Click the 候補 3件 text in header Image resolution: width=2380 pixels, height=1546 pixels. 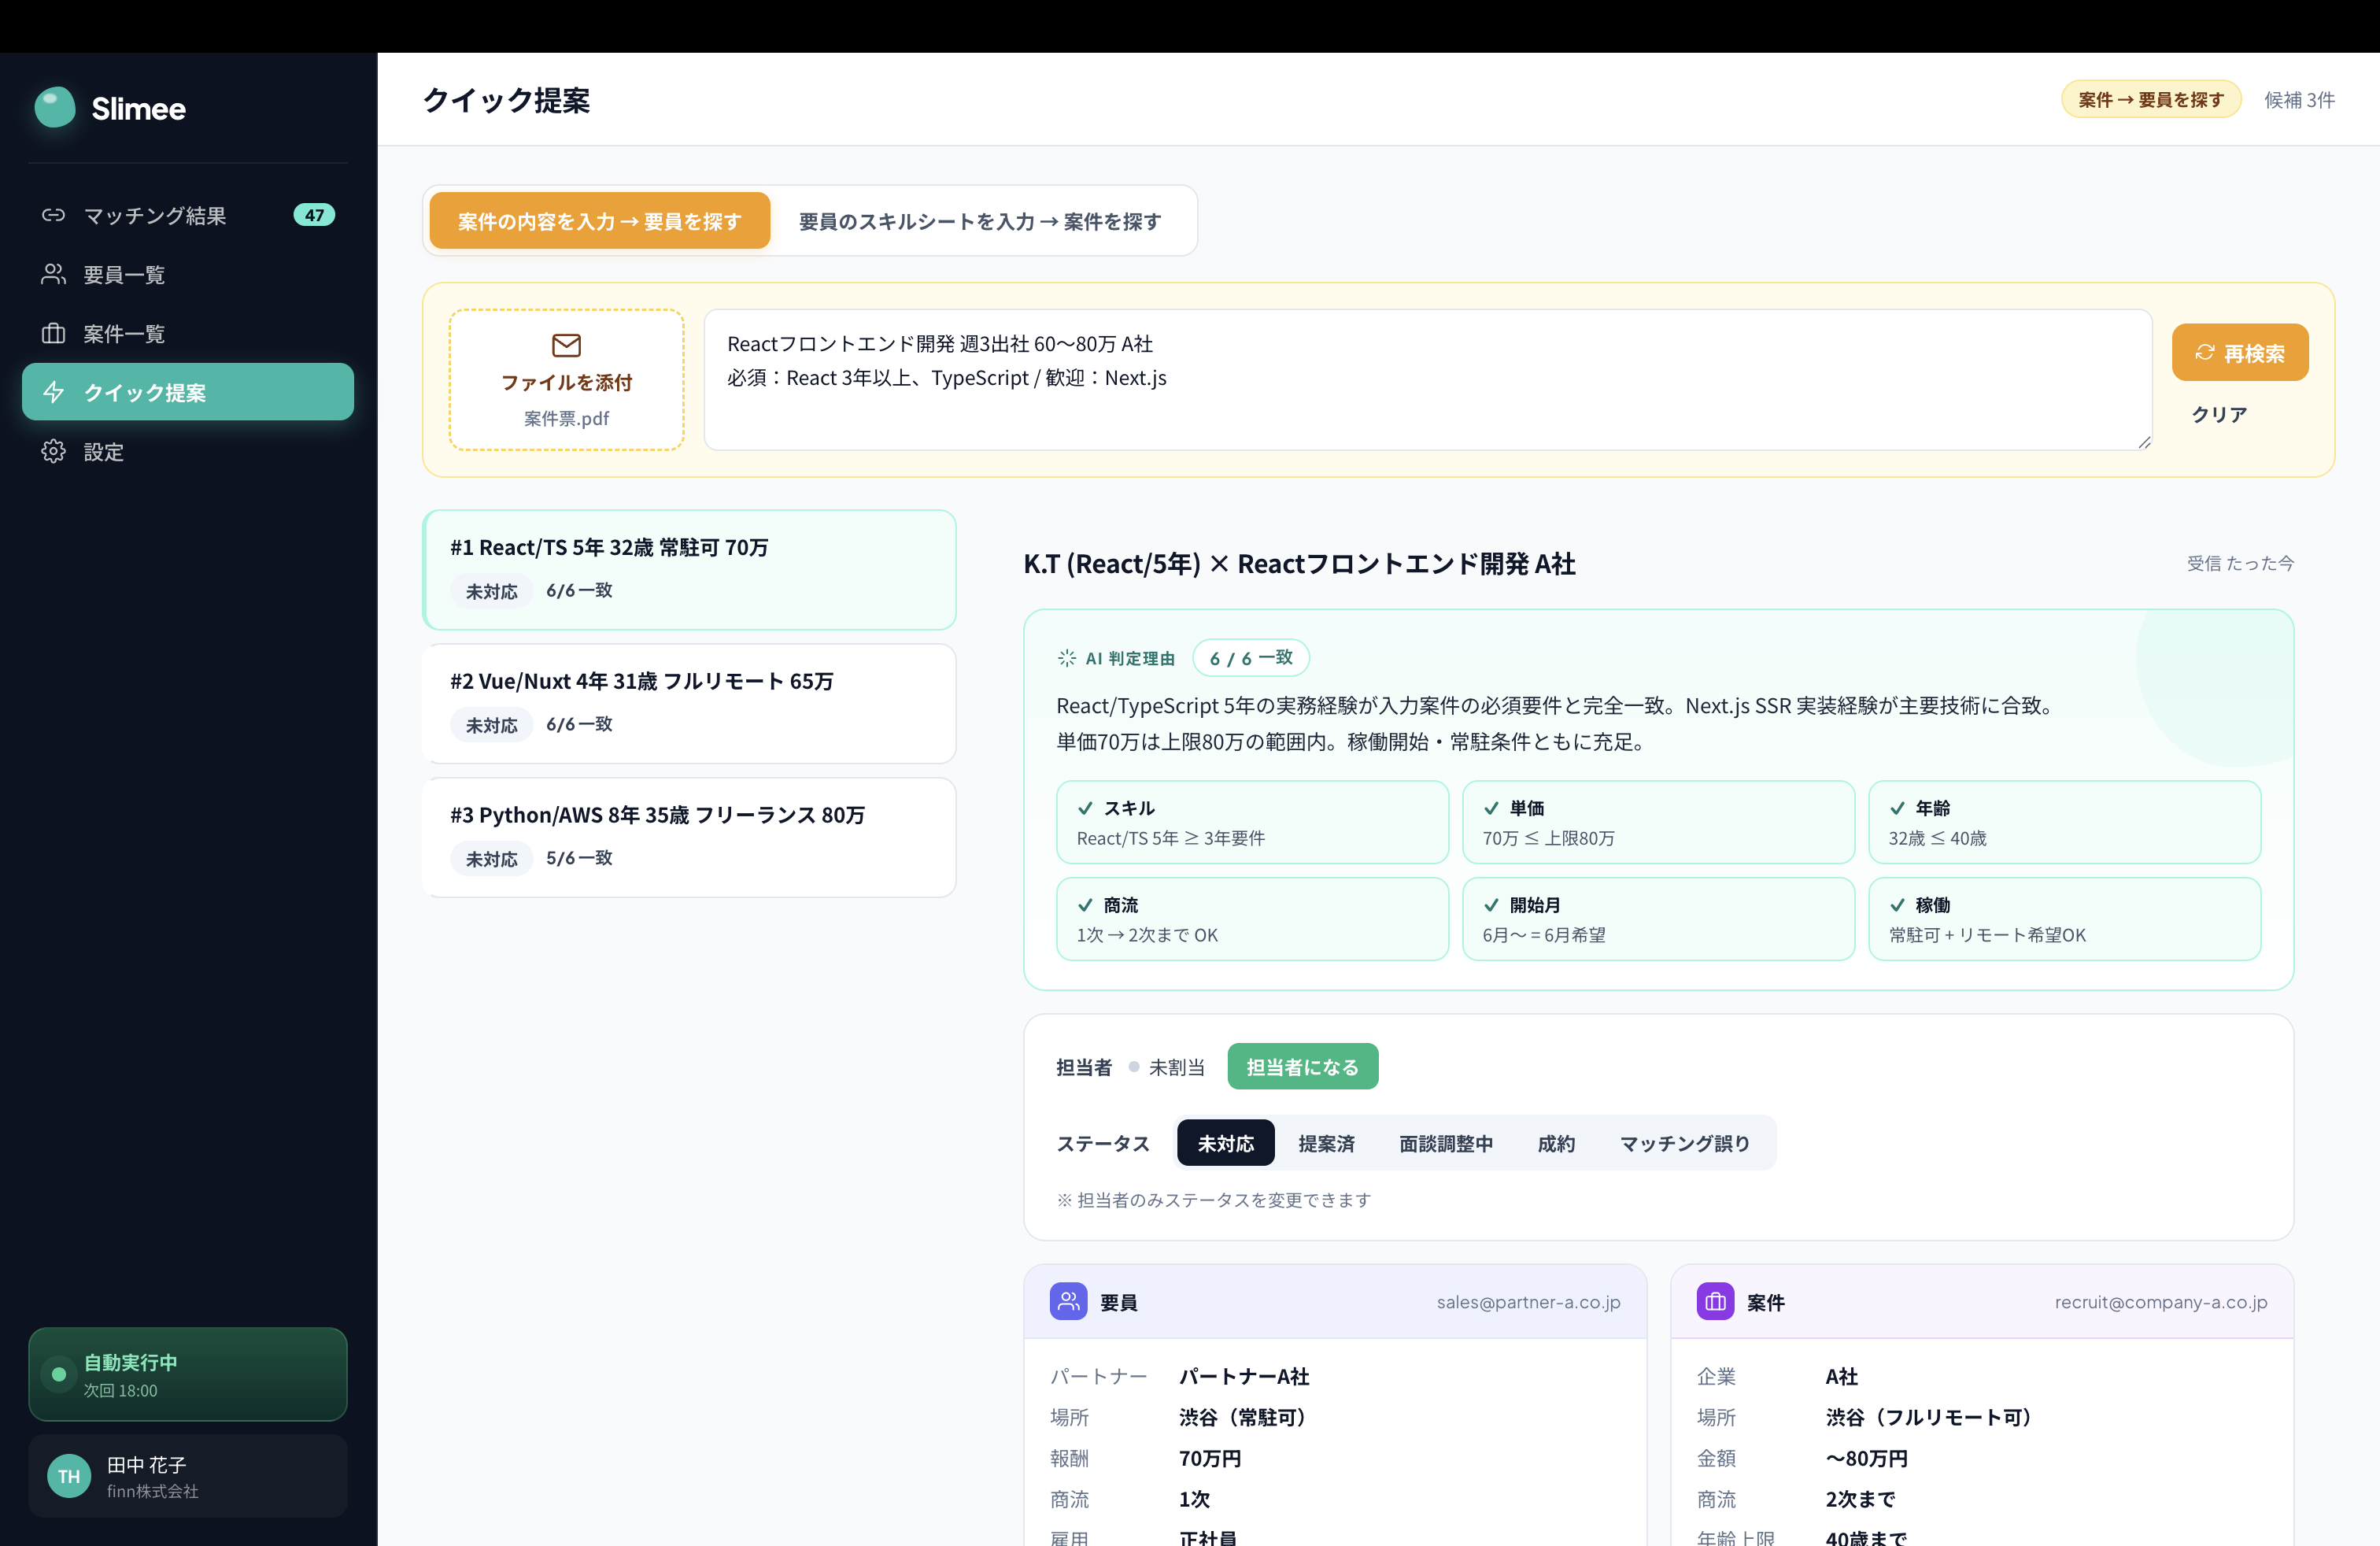tap(2299, 100)
